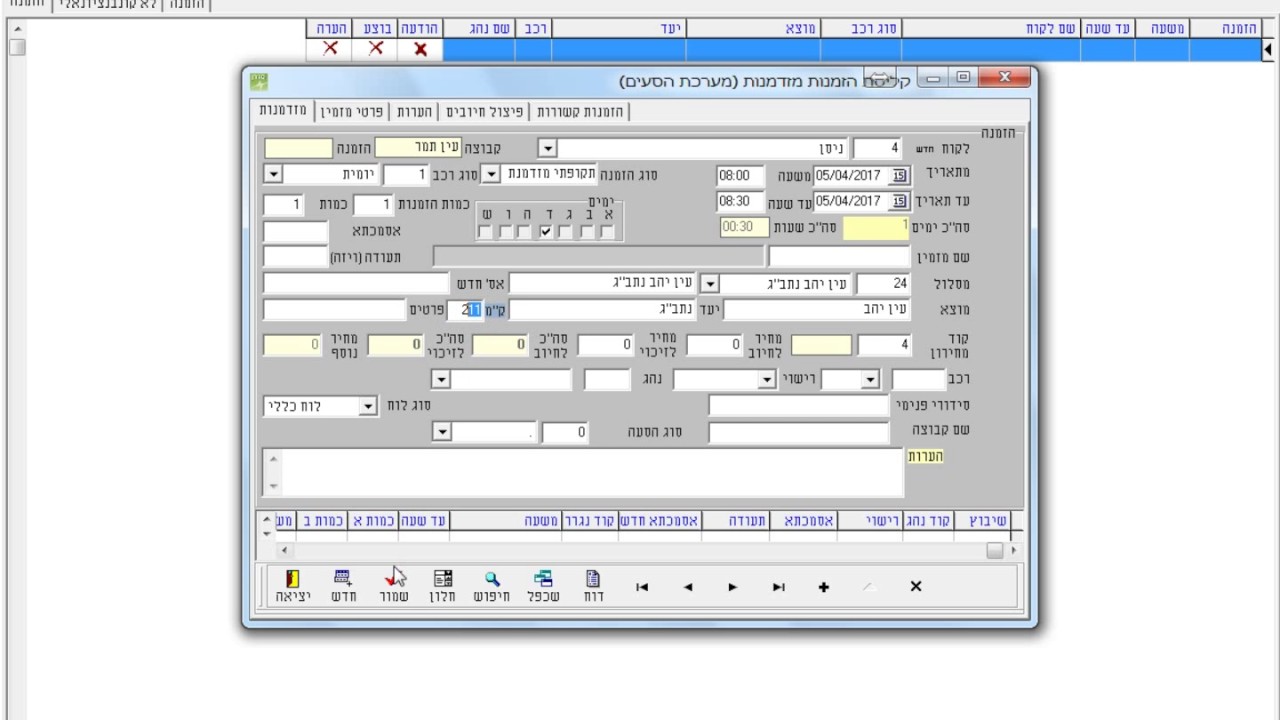Open the פיצול חיובים tab
Image resolution: width=1280 pixels, height=720 pixels.
click(x=485, y=112)
